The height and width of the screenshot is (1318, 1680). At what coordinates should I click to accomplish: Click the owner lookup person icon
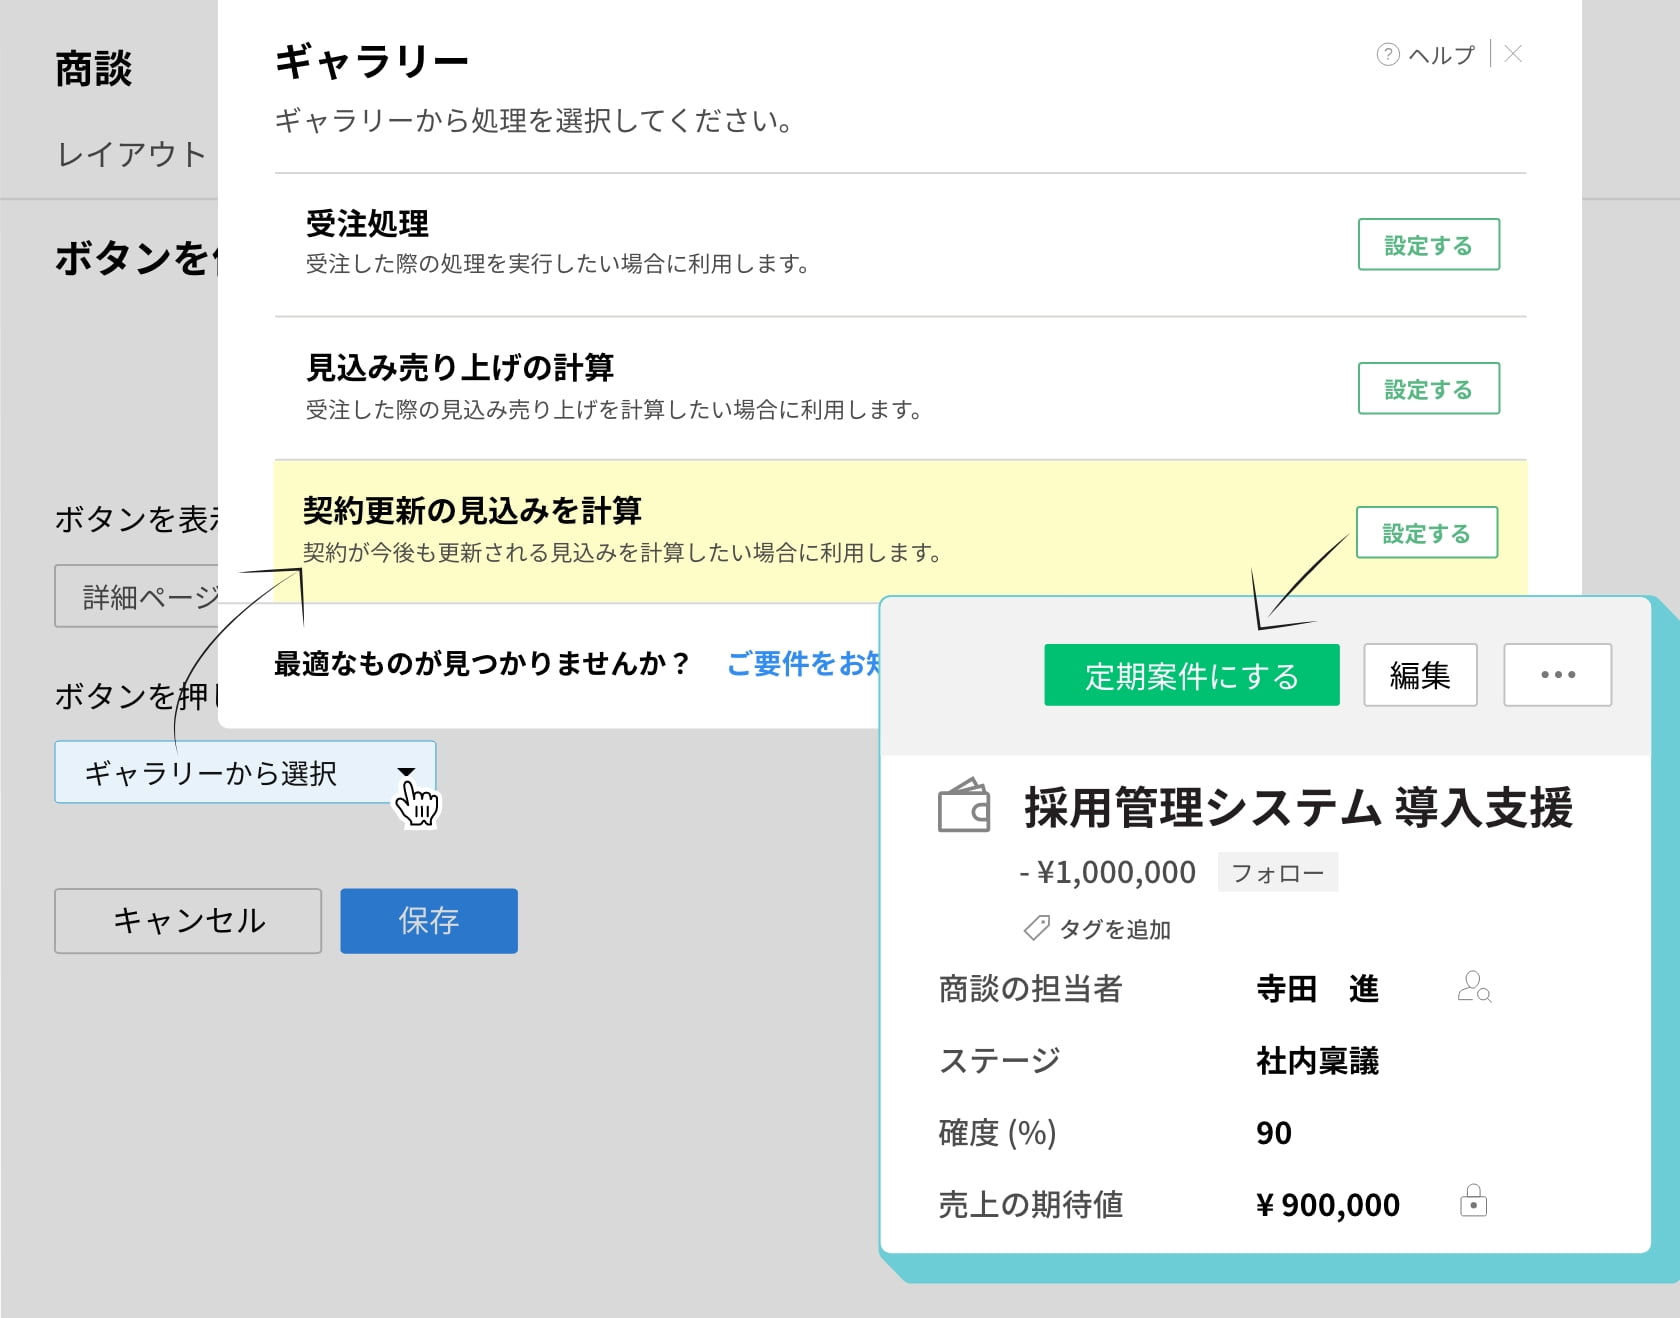pos(1473,987)
